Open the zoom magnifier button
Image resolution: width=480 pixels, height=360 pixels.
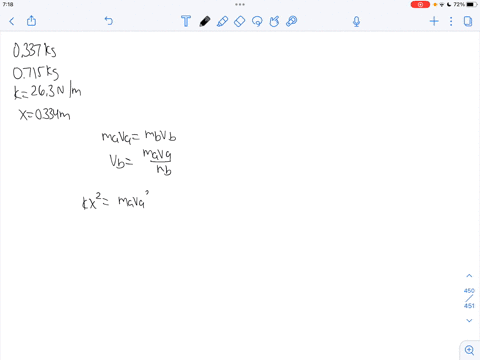click(x=470, y=350)
